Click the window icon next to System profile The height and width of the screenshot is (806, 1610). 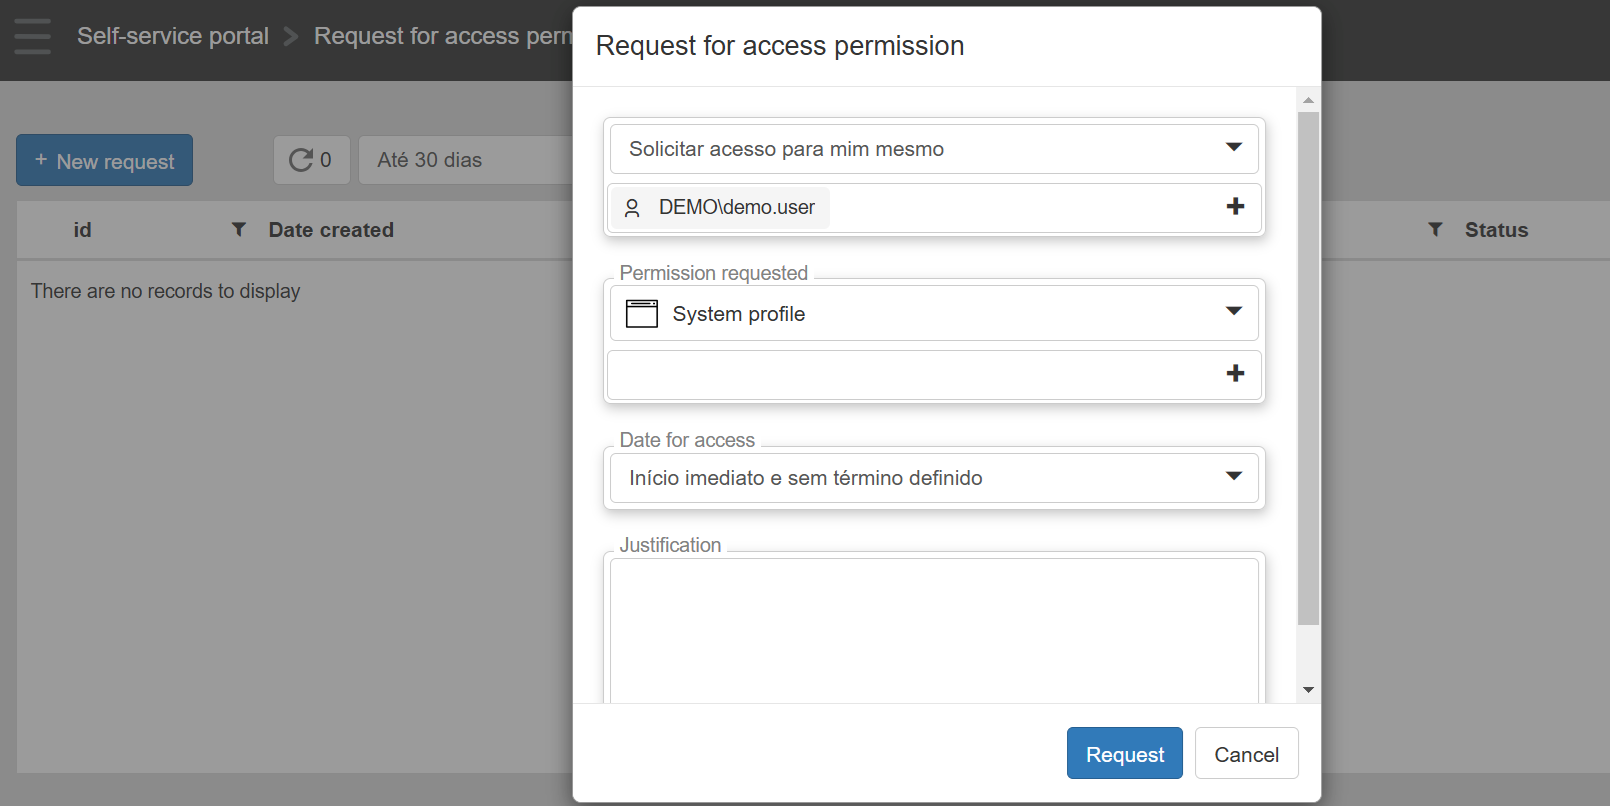coord(641,313)
